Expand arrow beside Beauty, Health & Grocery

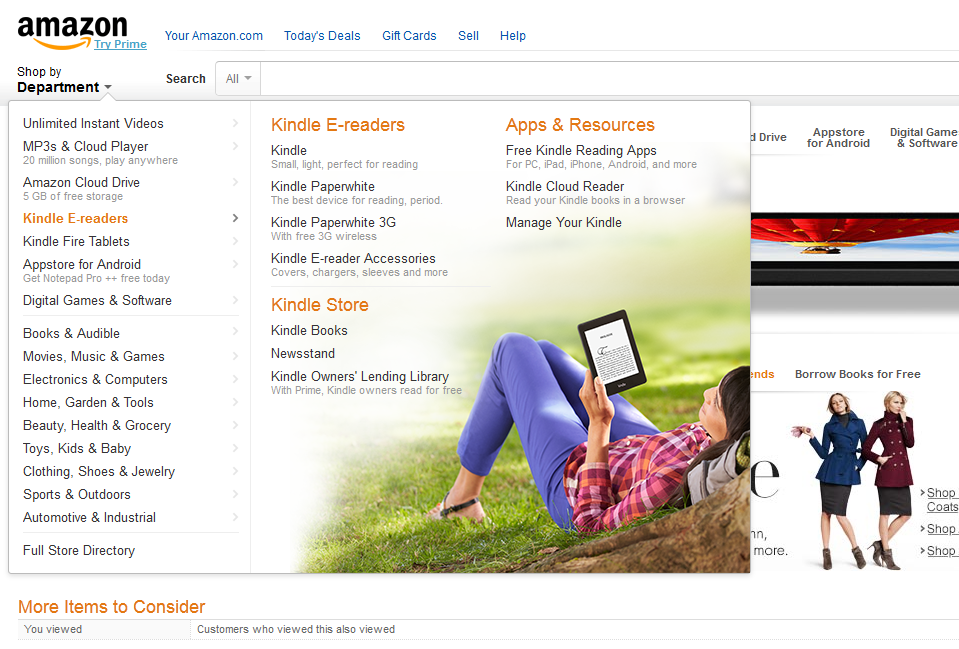click(235, 425)
